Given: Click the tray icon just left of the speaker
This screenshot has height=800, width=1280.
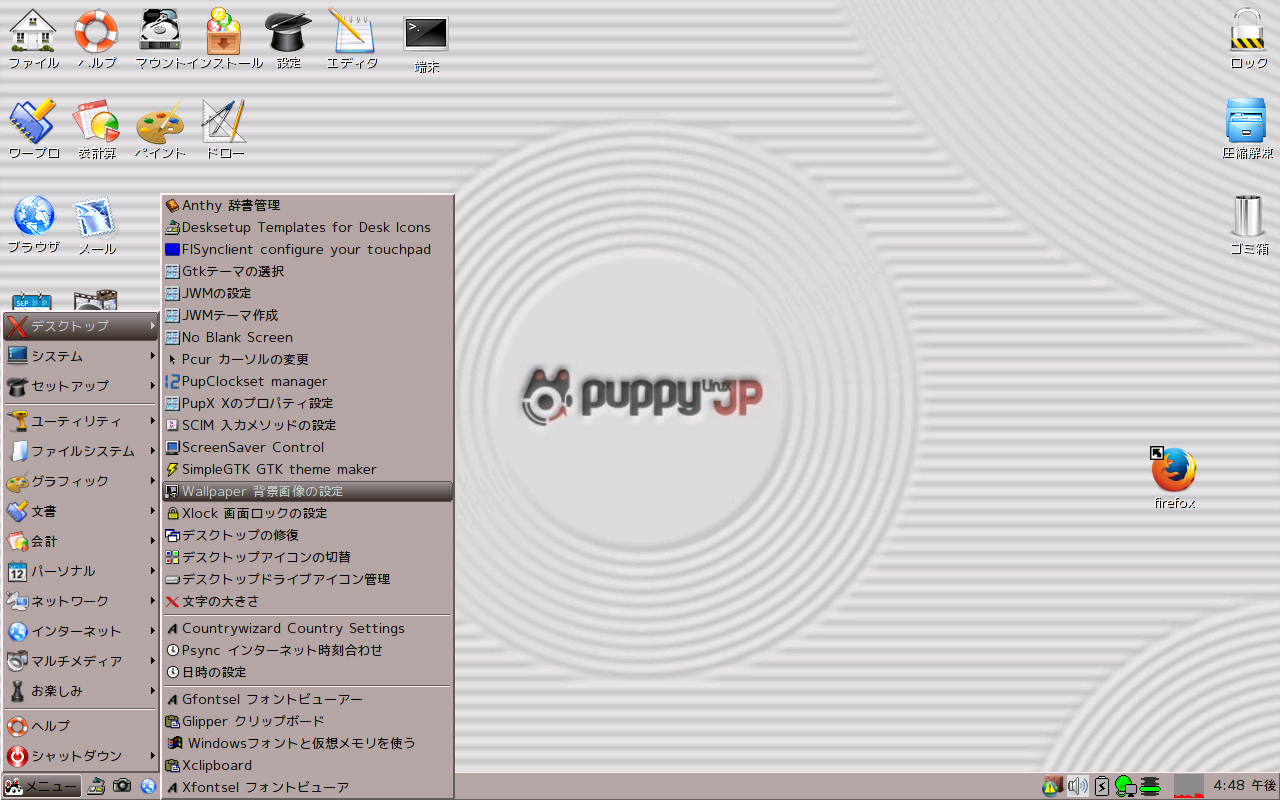Looking at the screenshot, I should (x=1052, y=786).
